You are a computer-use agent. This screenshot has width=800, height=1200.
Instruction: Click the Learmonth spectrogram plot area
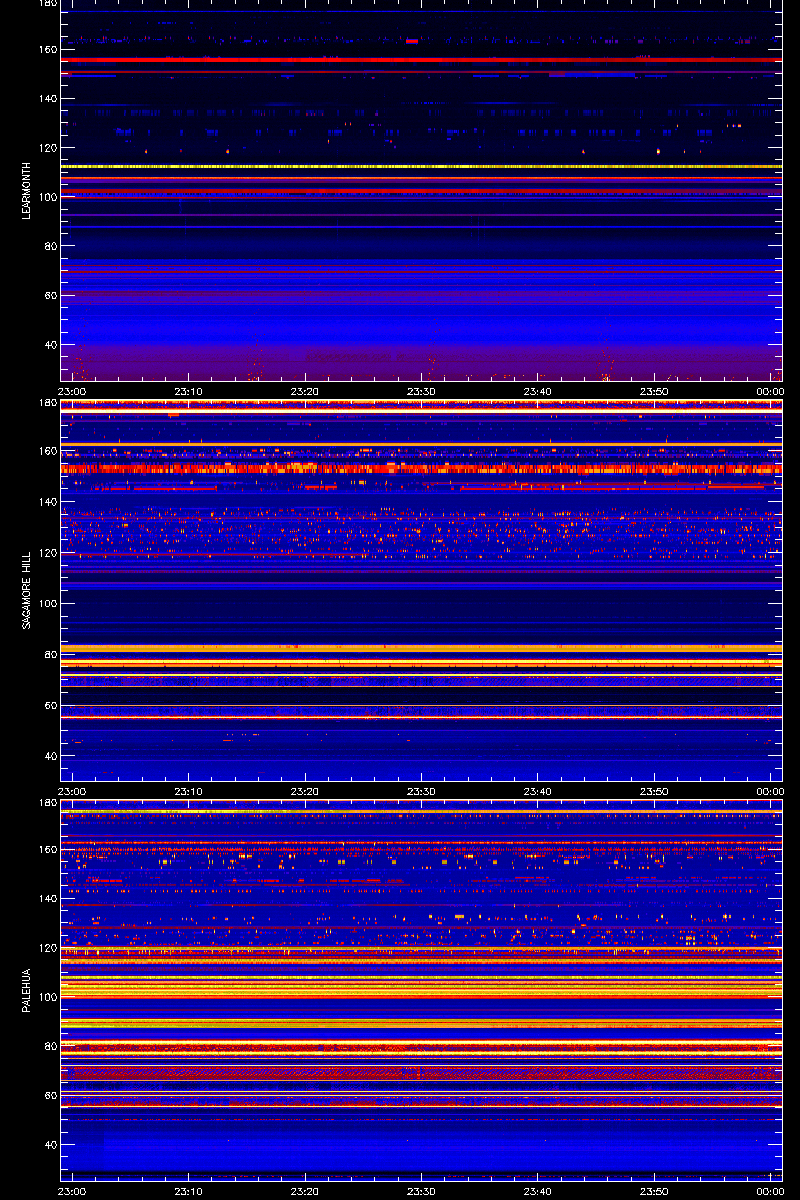[422, 190]
